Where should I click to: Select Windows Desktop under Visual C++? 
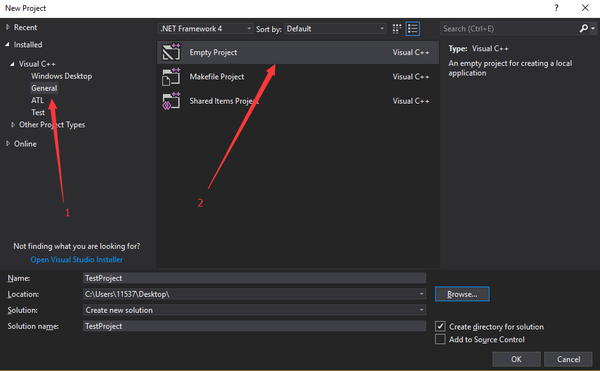tap(62, 76)
